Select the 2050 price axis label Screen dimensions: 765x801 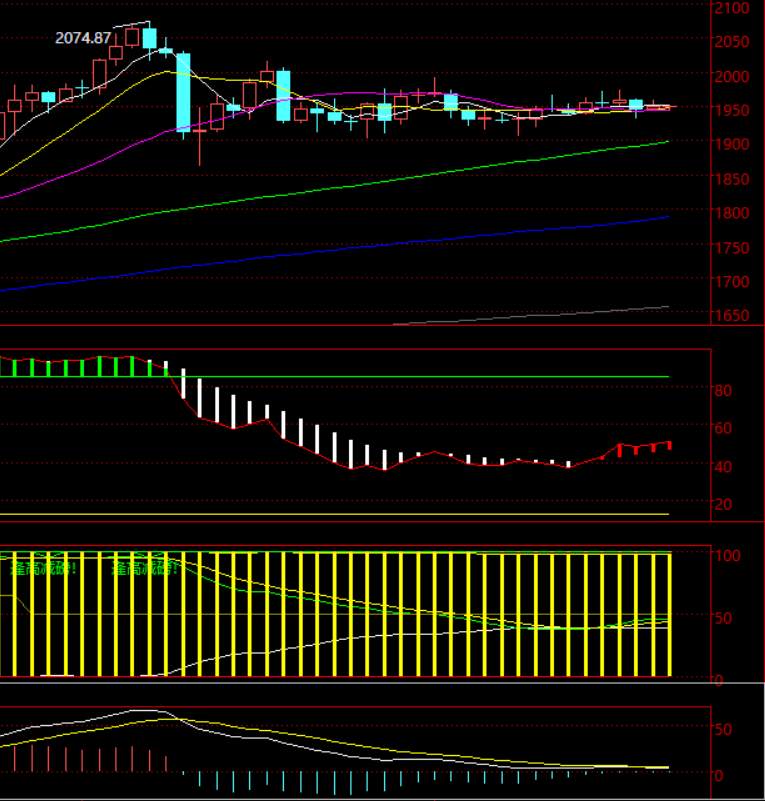(x=731, y=42)
